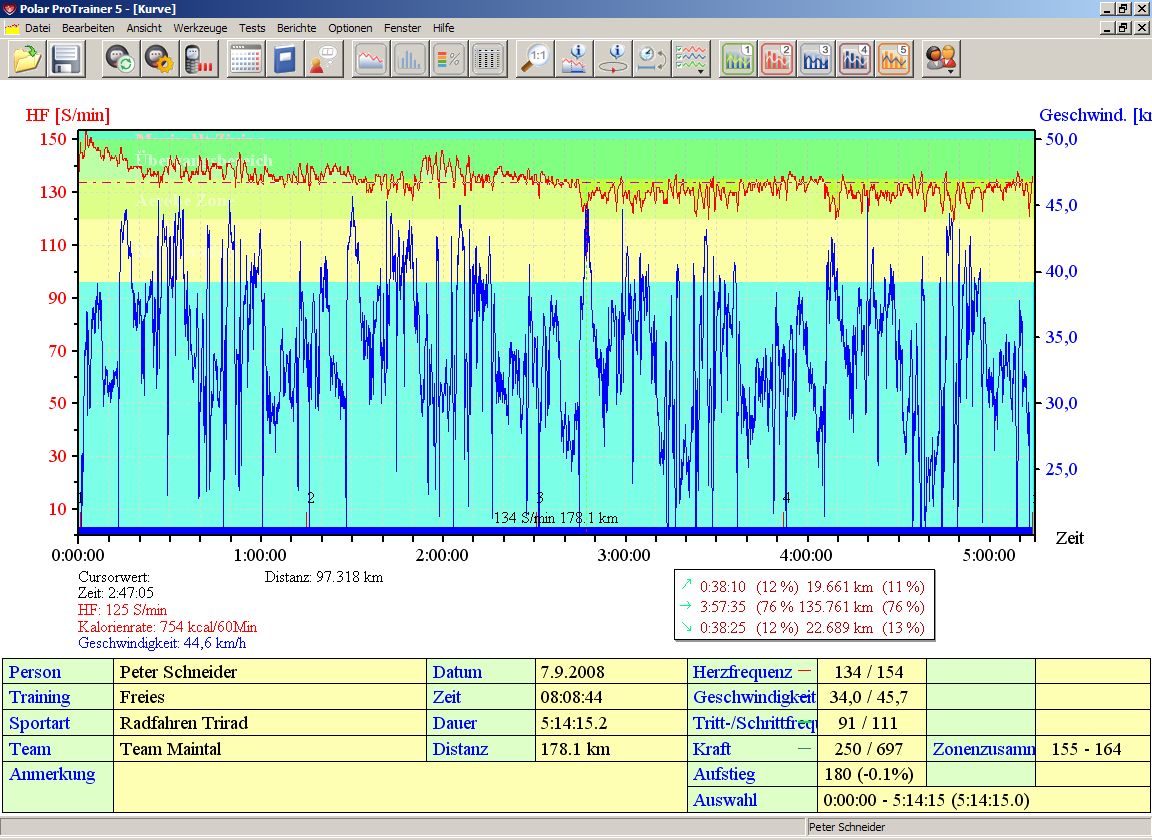Screen dimensions: 1152x840
Task: Click the watch synchronization icon
Action: coord(121,59)
